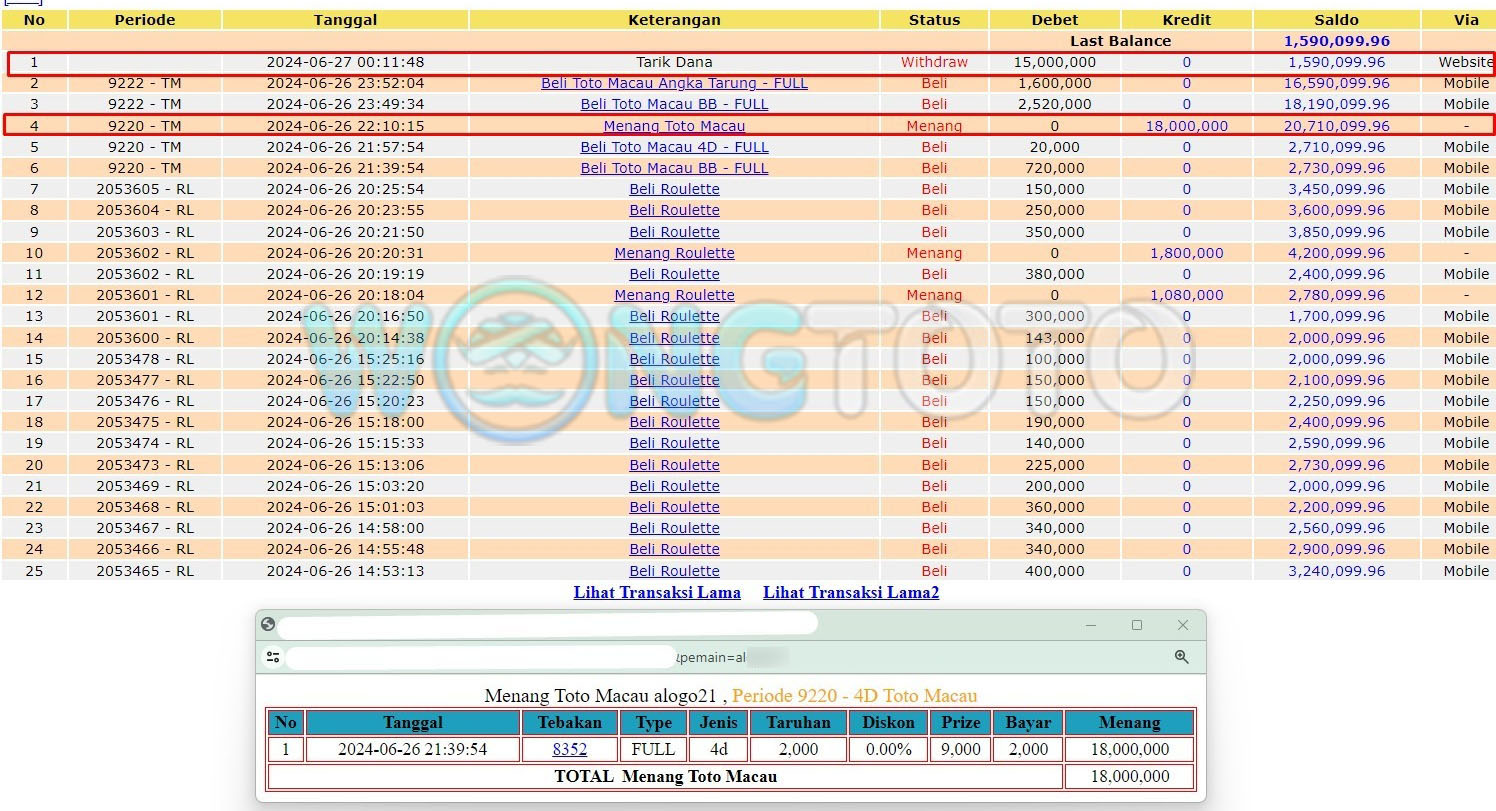Open Menang Roulette link for period 2053601
1496x811 pixels.
coord(674,295)
